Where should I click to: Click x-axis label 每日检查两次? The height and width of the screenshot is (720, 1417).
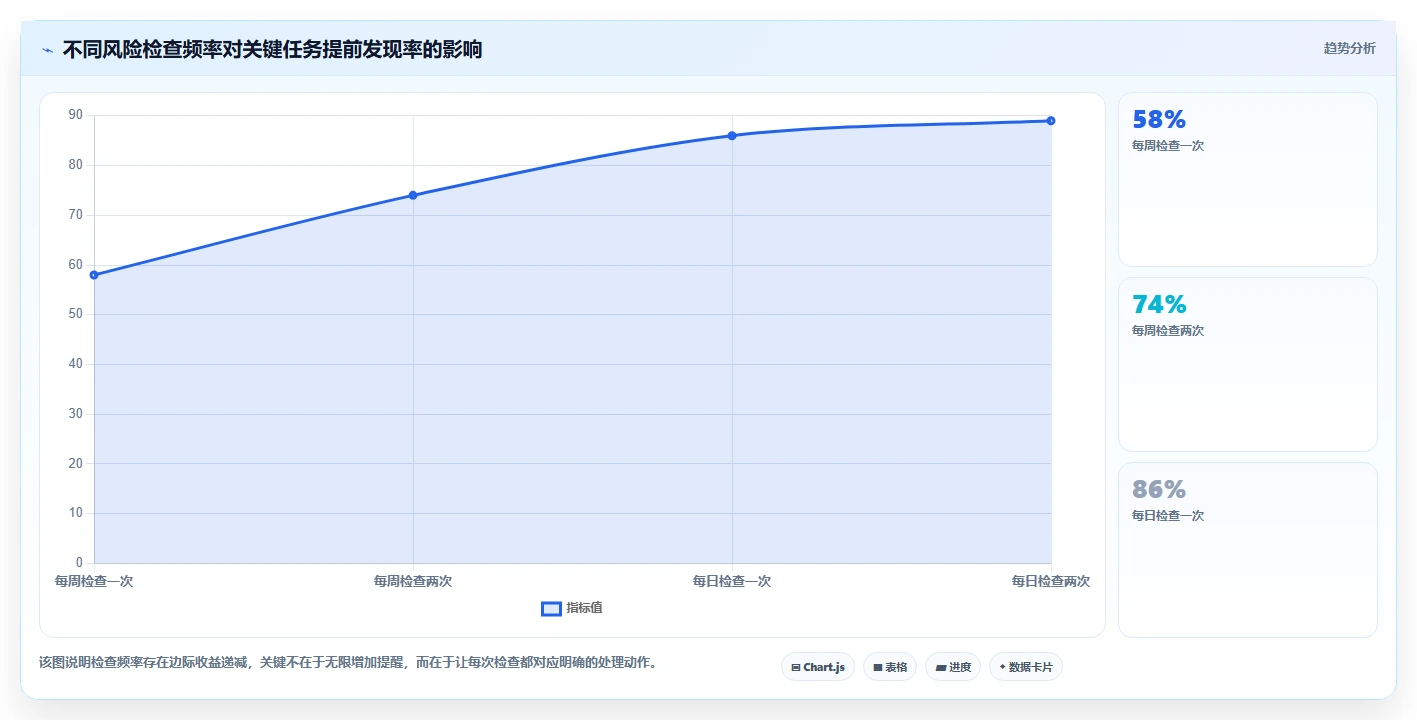tap(1051, 581)
